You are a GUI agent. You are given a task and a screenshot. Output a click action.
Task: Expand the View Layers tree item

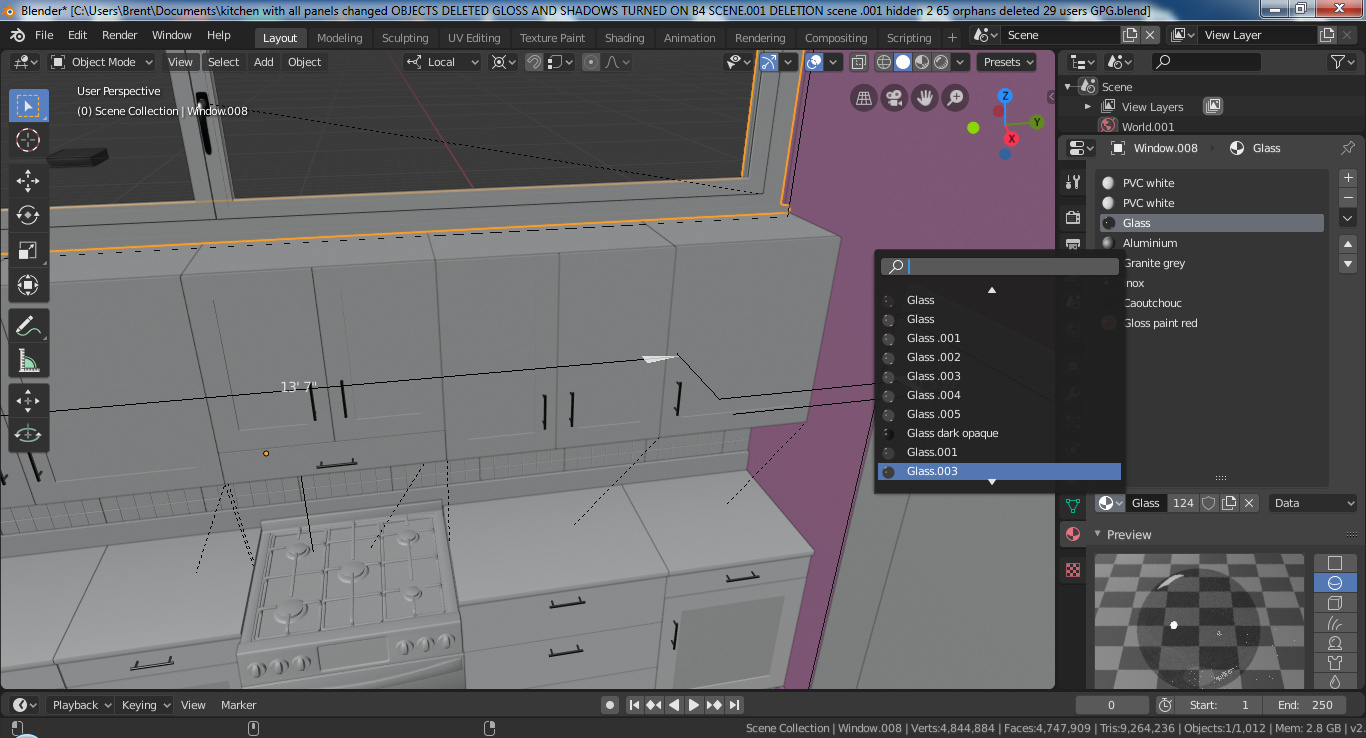point(1088,107)
